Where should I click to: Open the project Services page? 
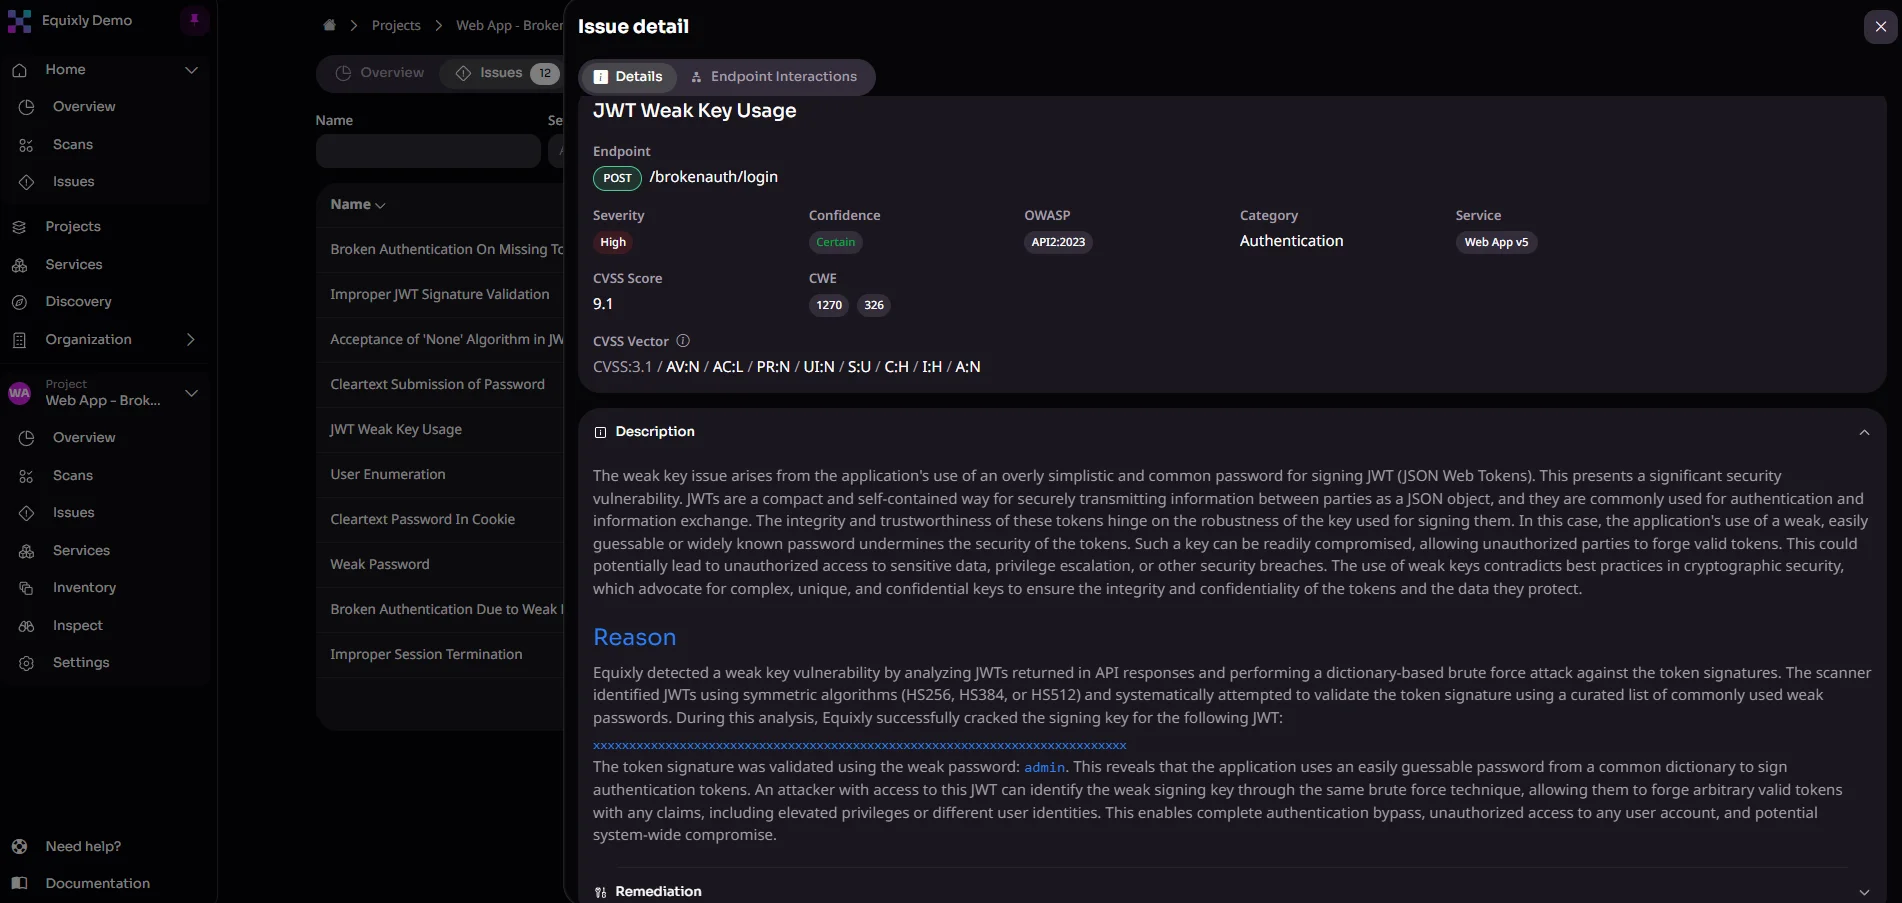point(81,551)
